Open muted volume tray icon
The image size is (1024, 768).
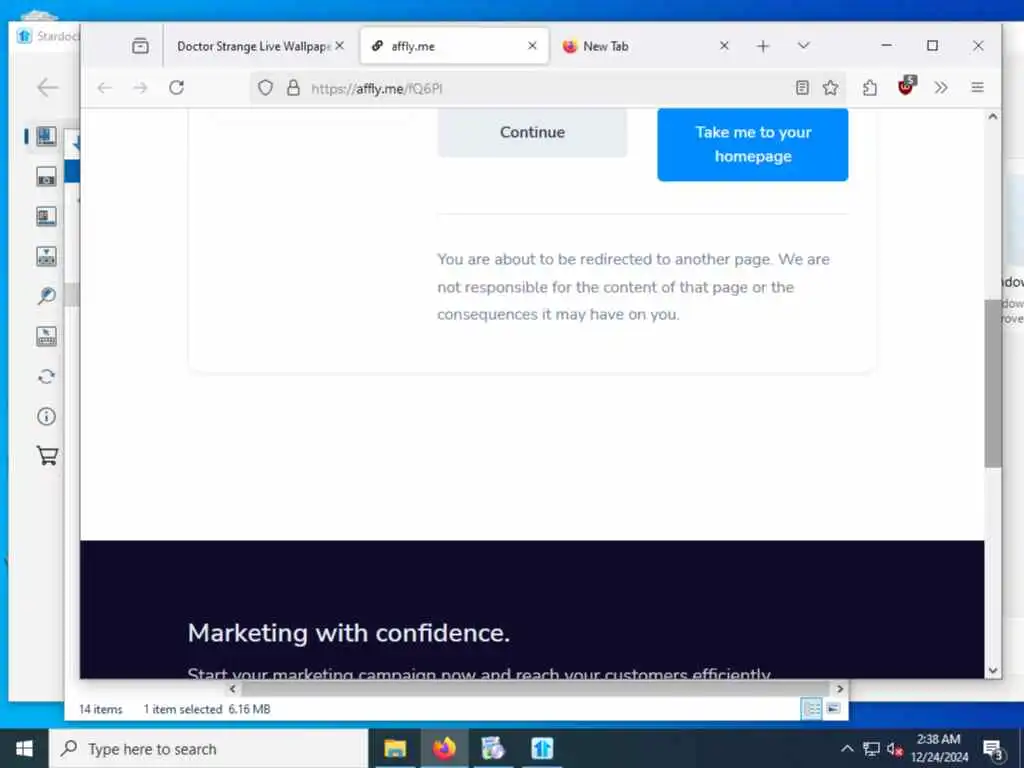click(x=895, y=749)
